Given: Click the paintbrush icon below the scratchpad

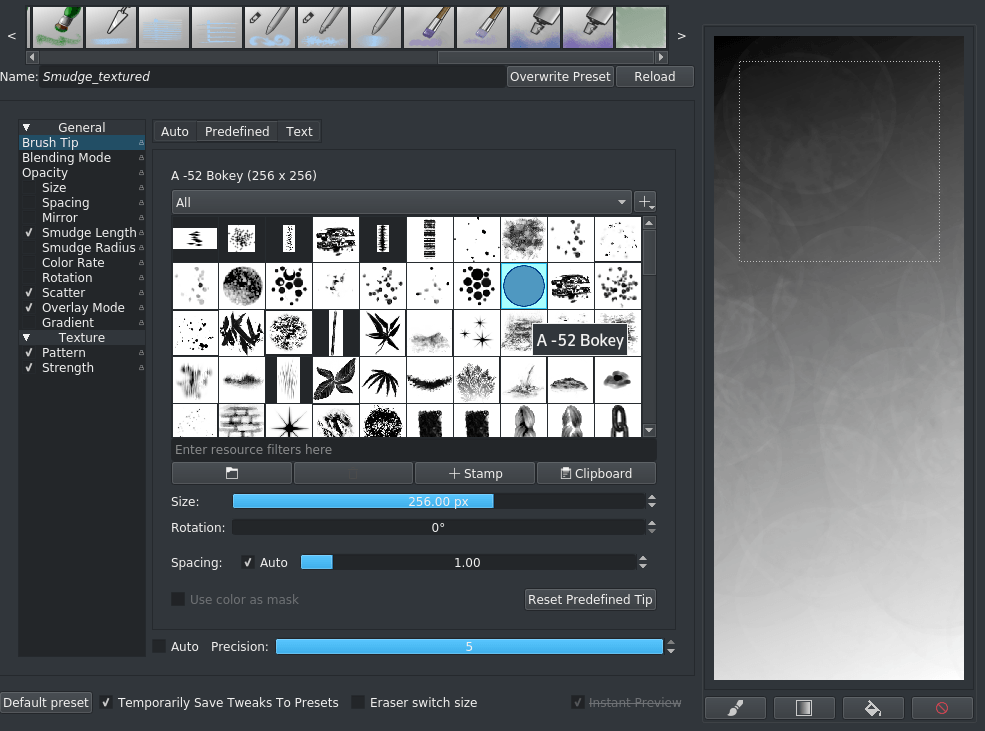Looking at the screenshot, I should 735,708.
